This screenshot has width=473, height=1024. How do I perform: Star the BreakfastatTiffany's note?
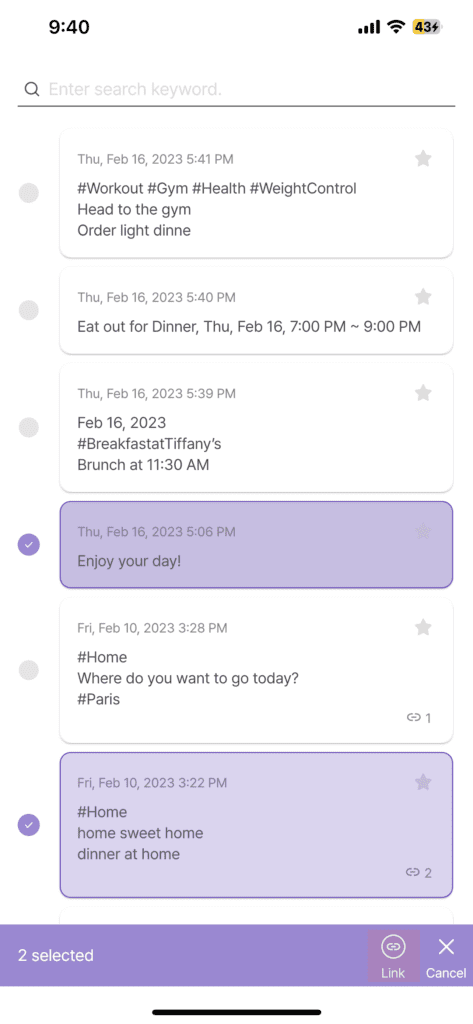(x=423, y=393)
